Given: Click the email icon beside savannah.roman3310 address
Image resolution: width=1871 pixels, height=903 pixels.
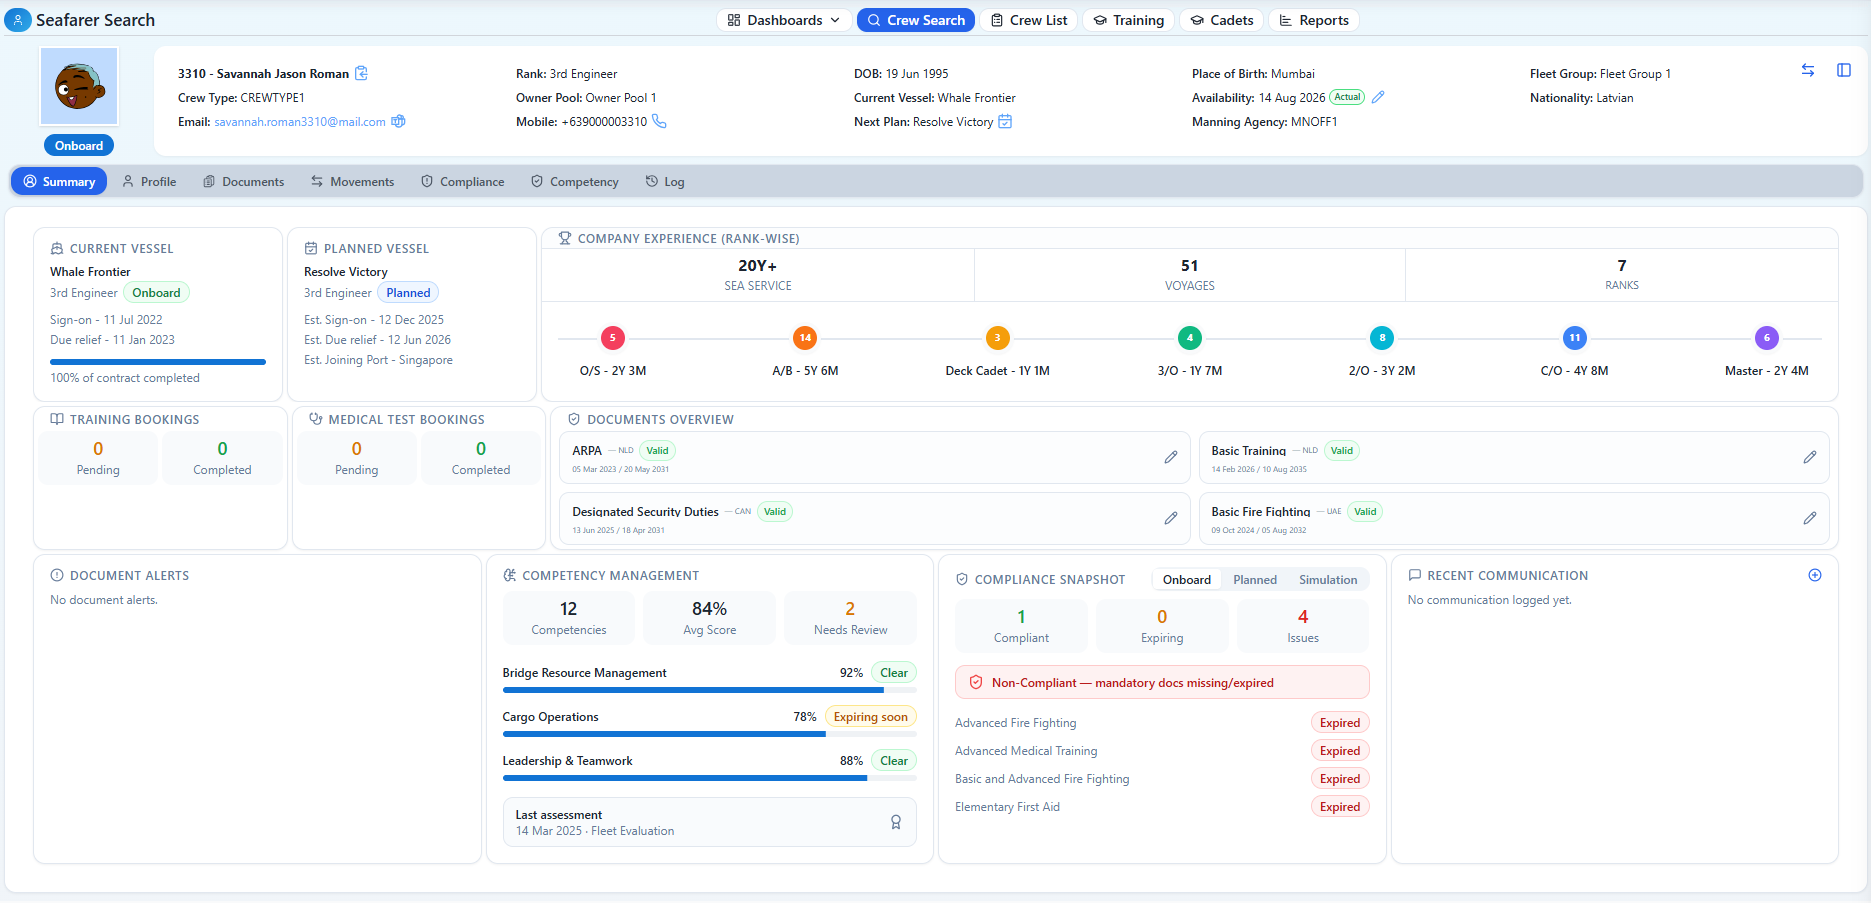Looking at the screenshot, I should [x=398, y=121].
